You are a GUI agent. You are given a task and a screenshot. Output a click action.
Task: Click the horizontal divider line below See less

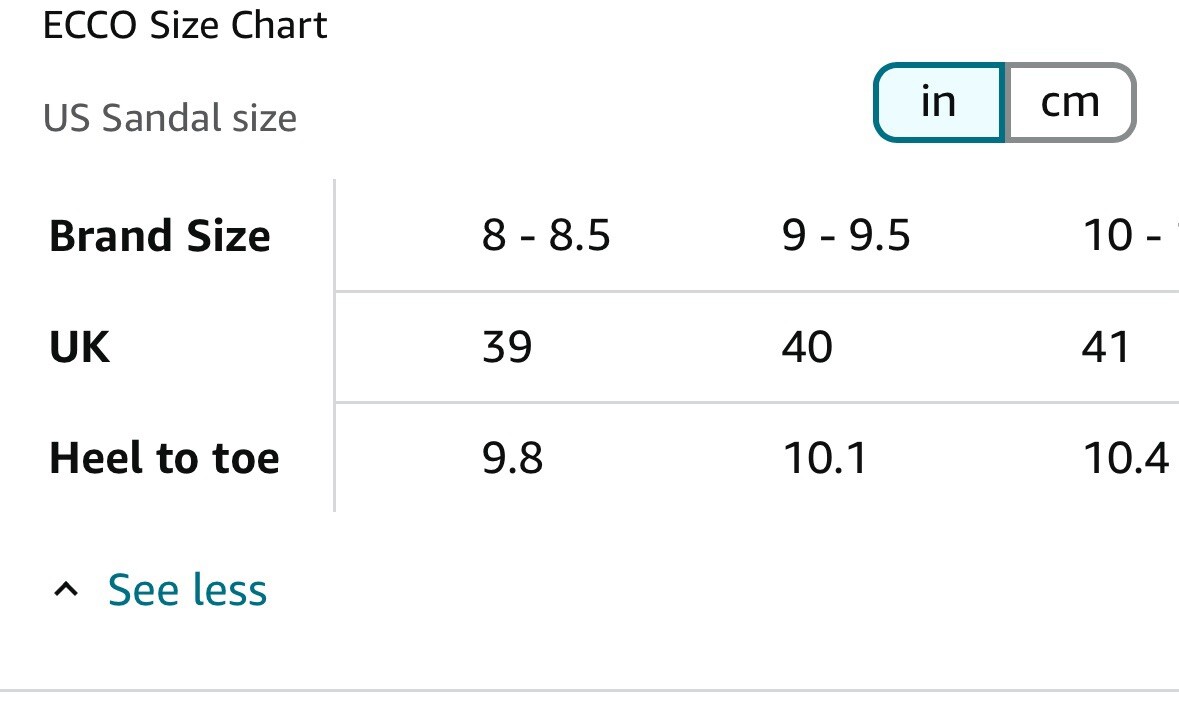(x=590, y=690)
